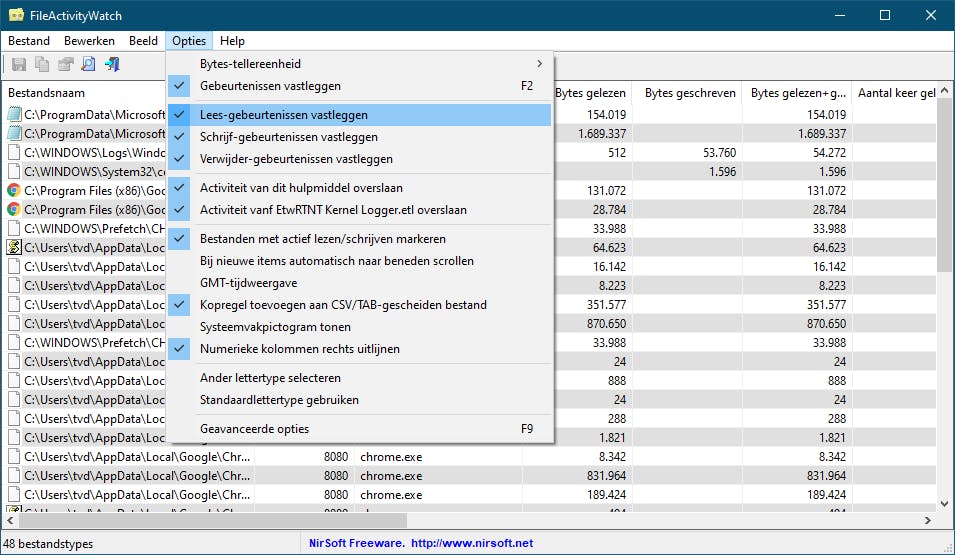Click file icon of the 154.019 bytes row
This screenshot has height=555, width=955.
click(x=13, y=115)
